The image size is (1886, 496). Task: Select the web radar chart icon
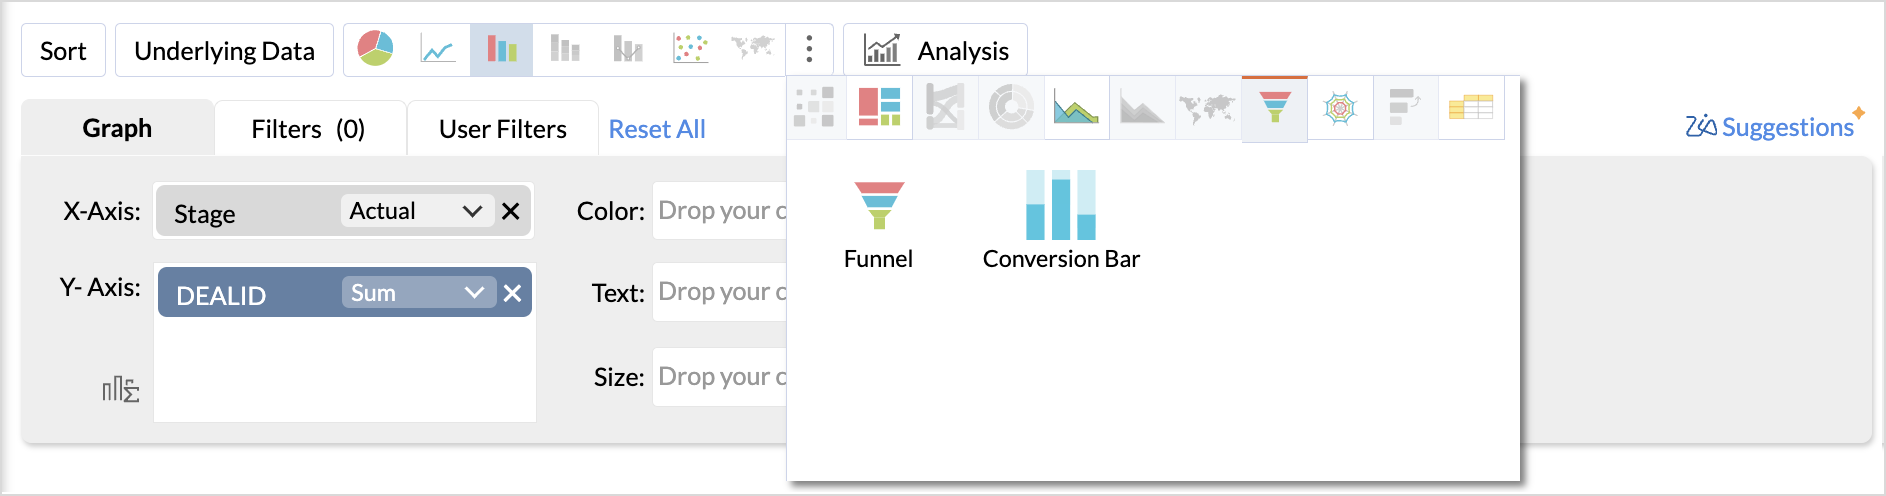point(1340,107)
